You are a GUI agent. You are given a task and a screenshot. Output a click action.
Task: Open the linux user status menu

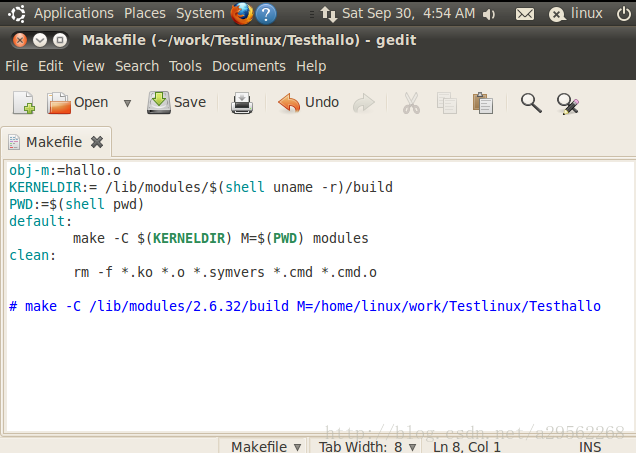coord(576,14)
